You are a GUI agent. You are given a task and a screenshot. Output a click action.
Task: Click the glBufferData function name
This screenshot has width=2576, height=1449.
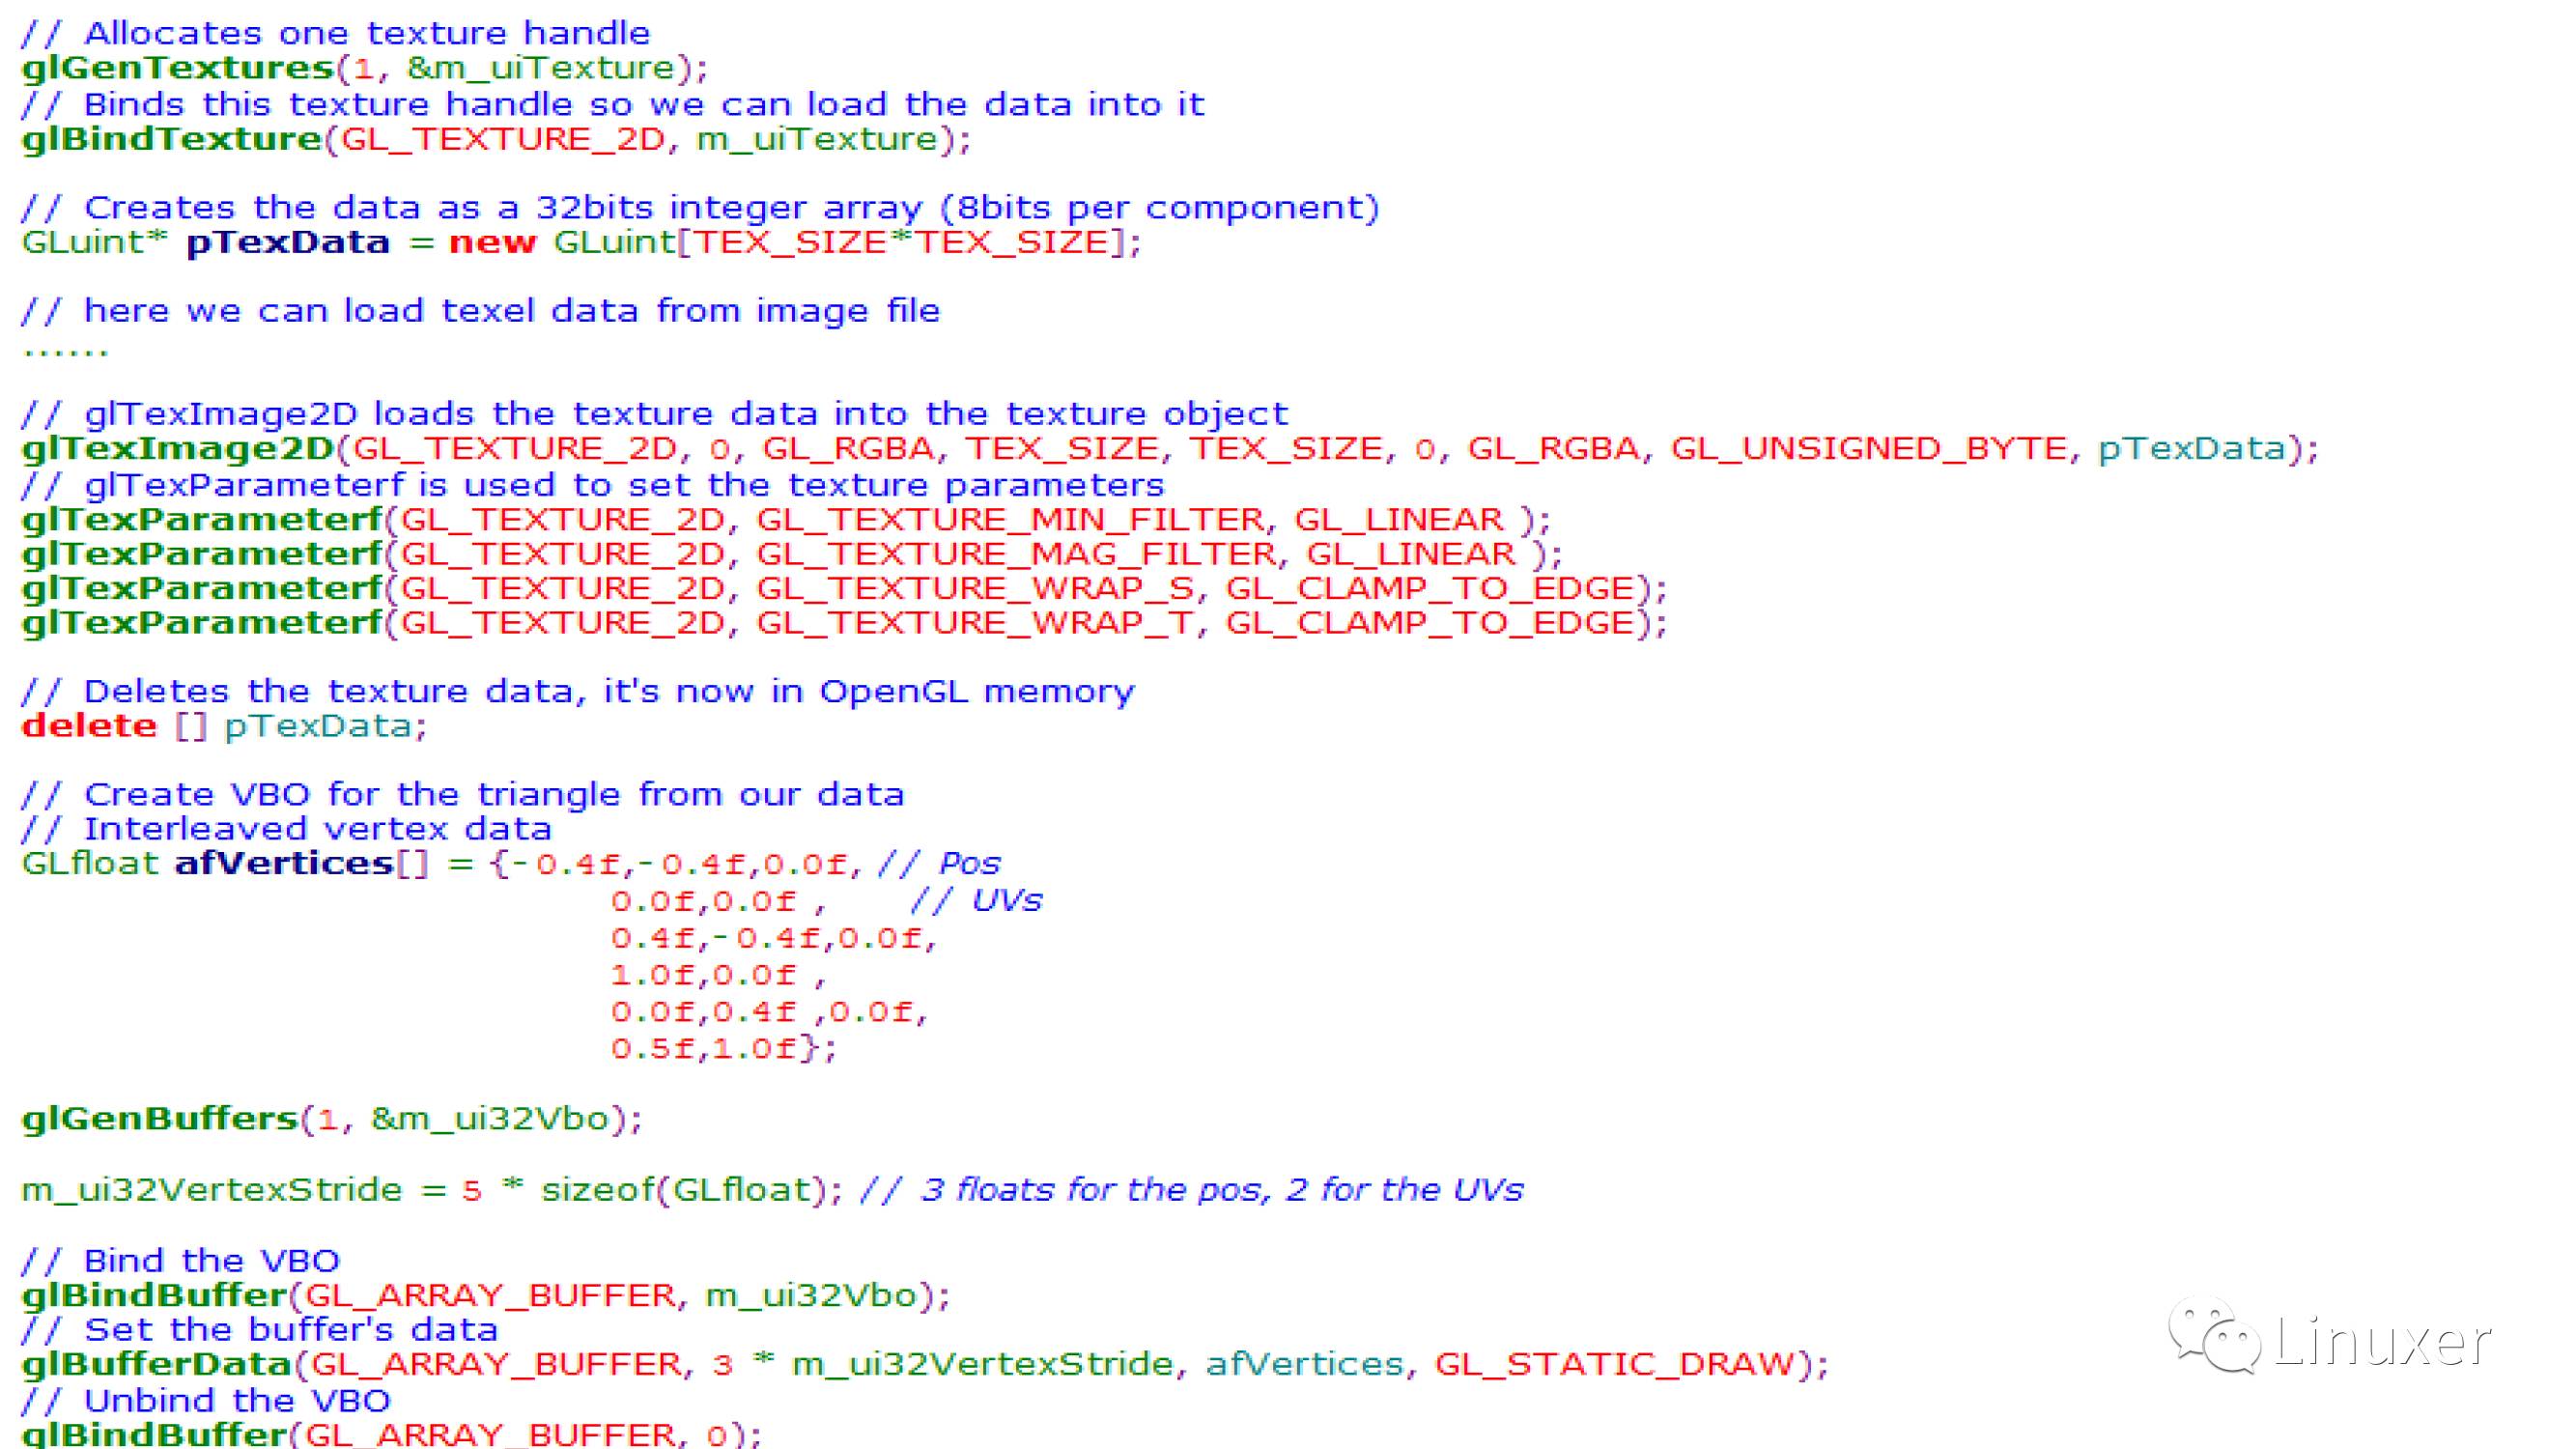(156, 1364)
